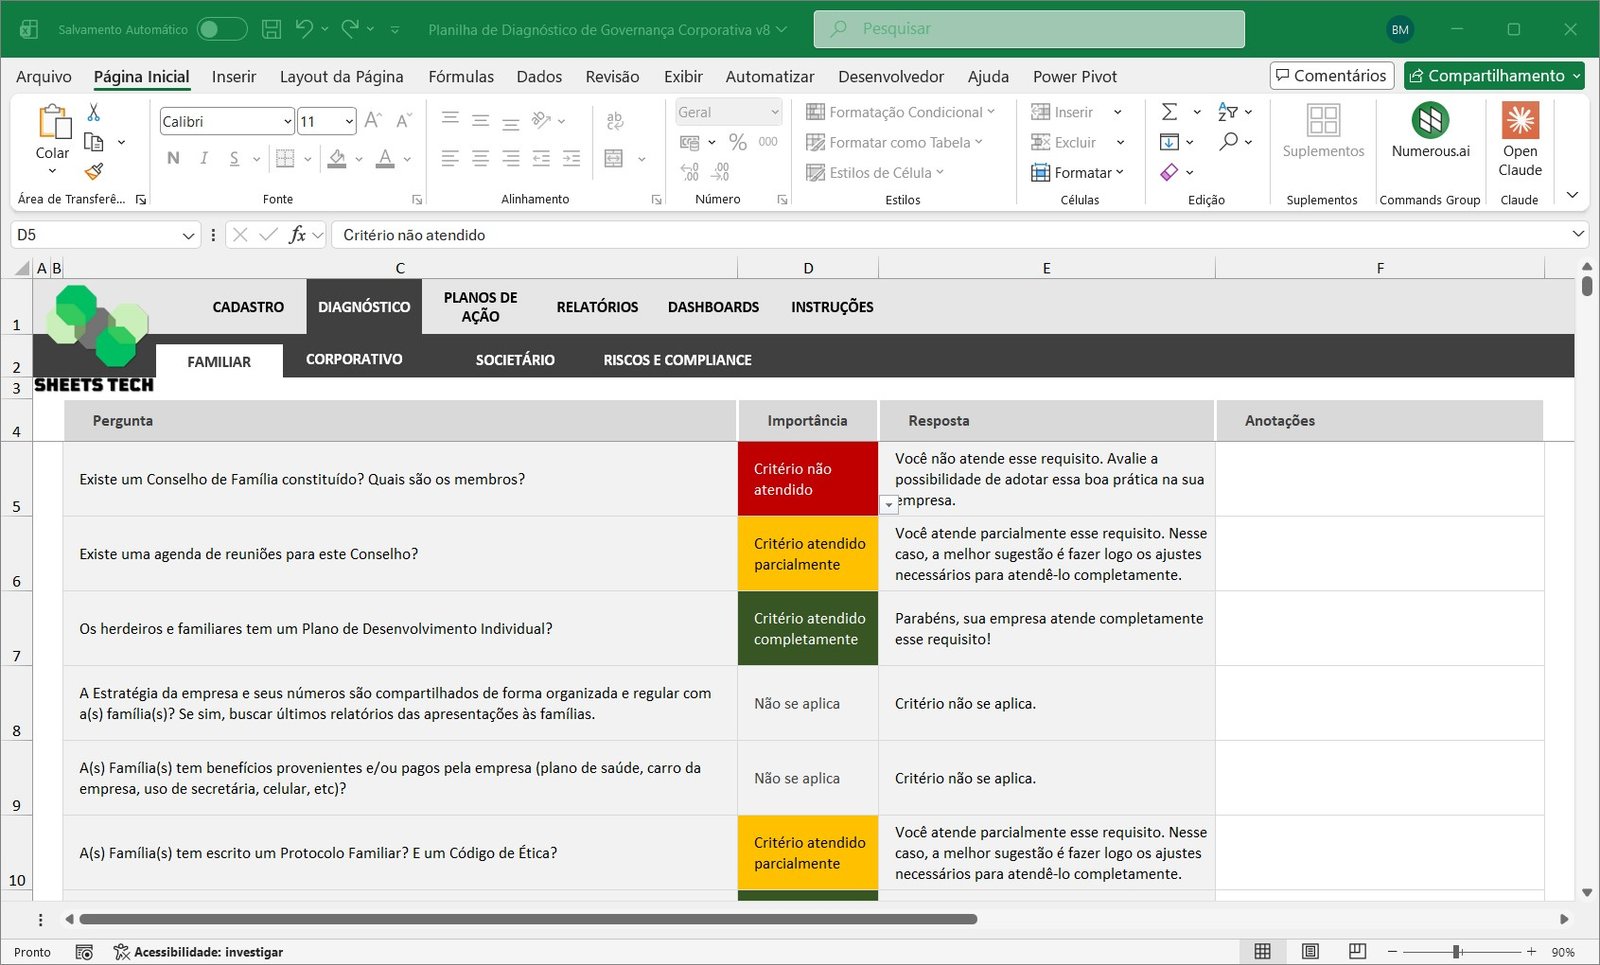Click the AutoSum sigma icon
This screenshot has height=965, width=1600.
click(1169, 112)
